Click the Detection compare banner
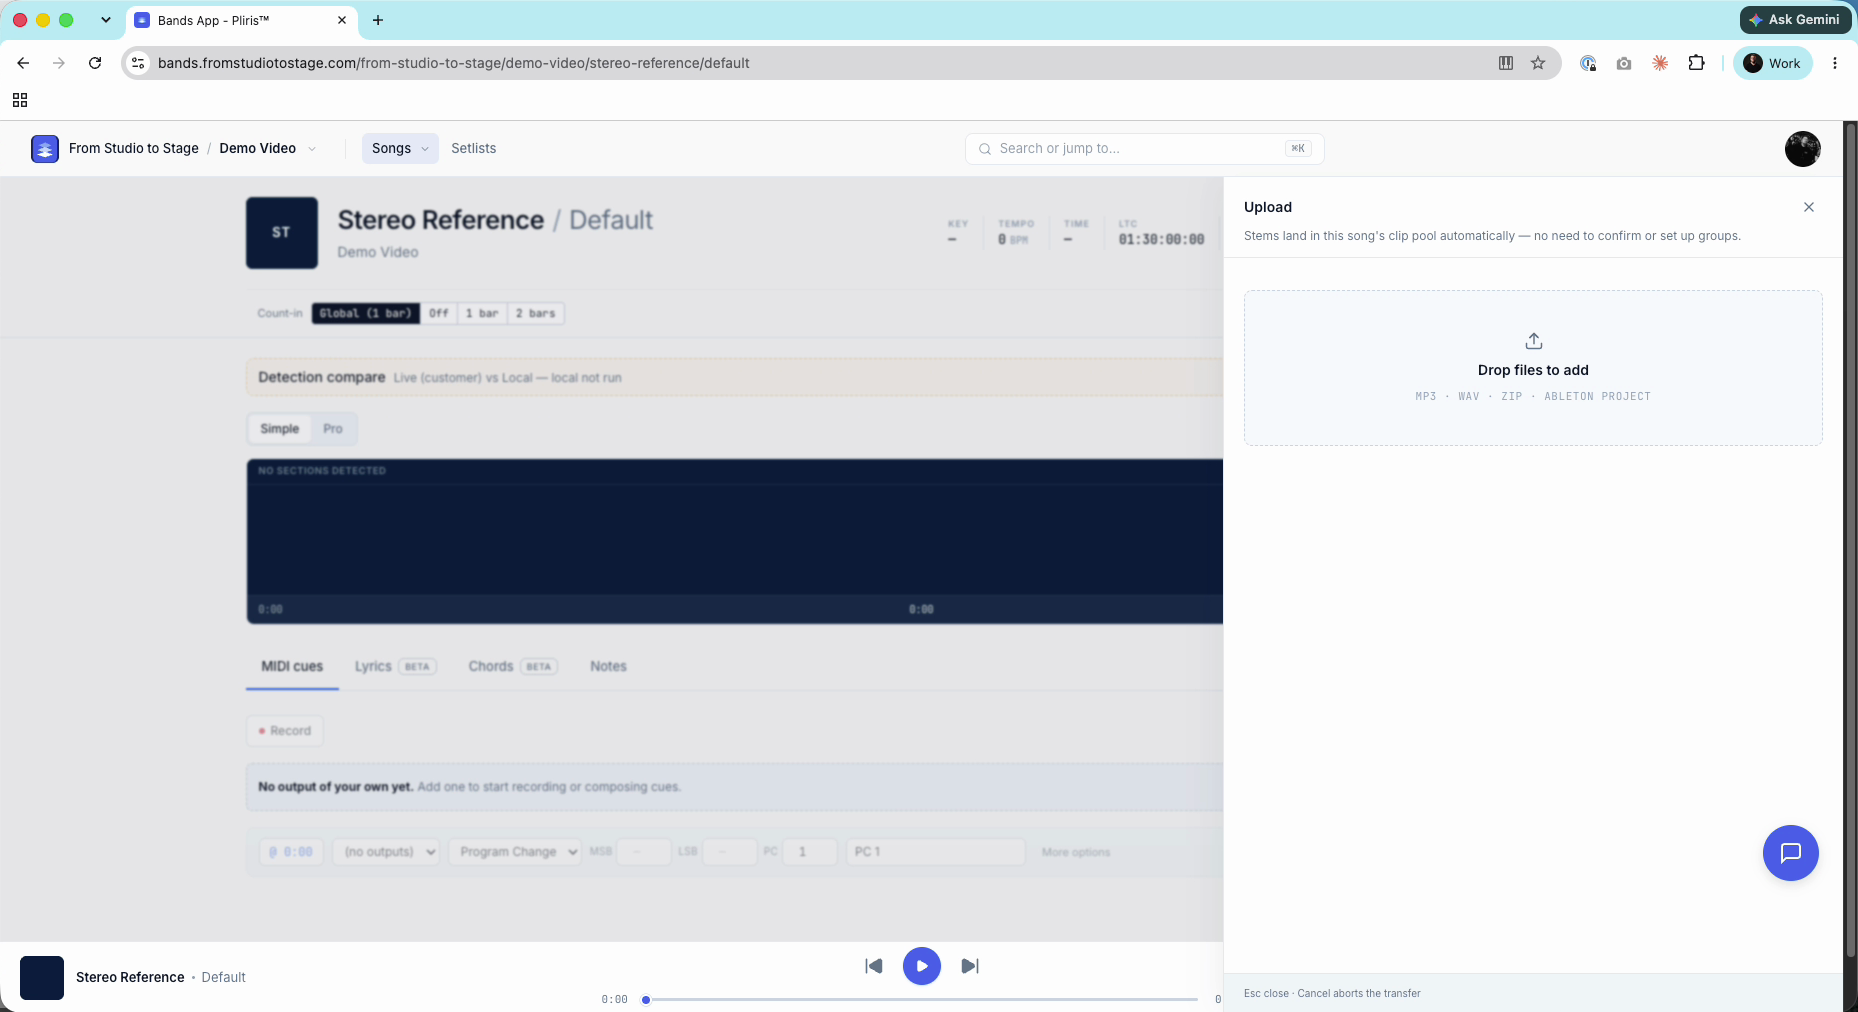Image resolution: width=1858 pixels, height=1012 pixels. pos(735,377)
